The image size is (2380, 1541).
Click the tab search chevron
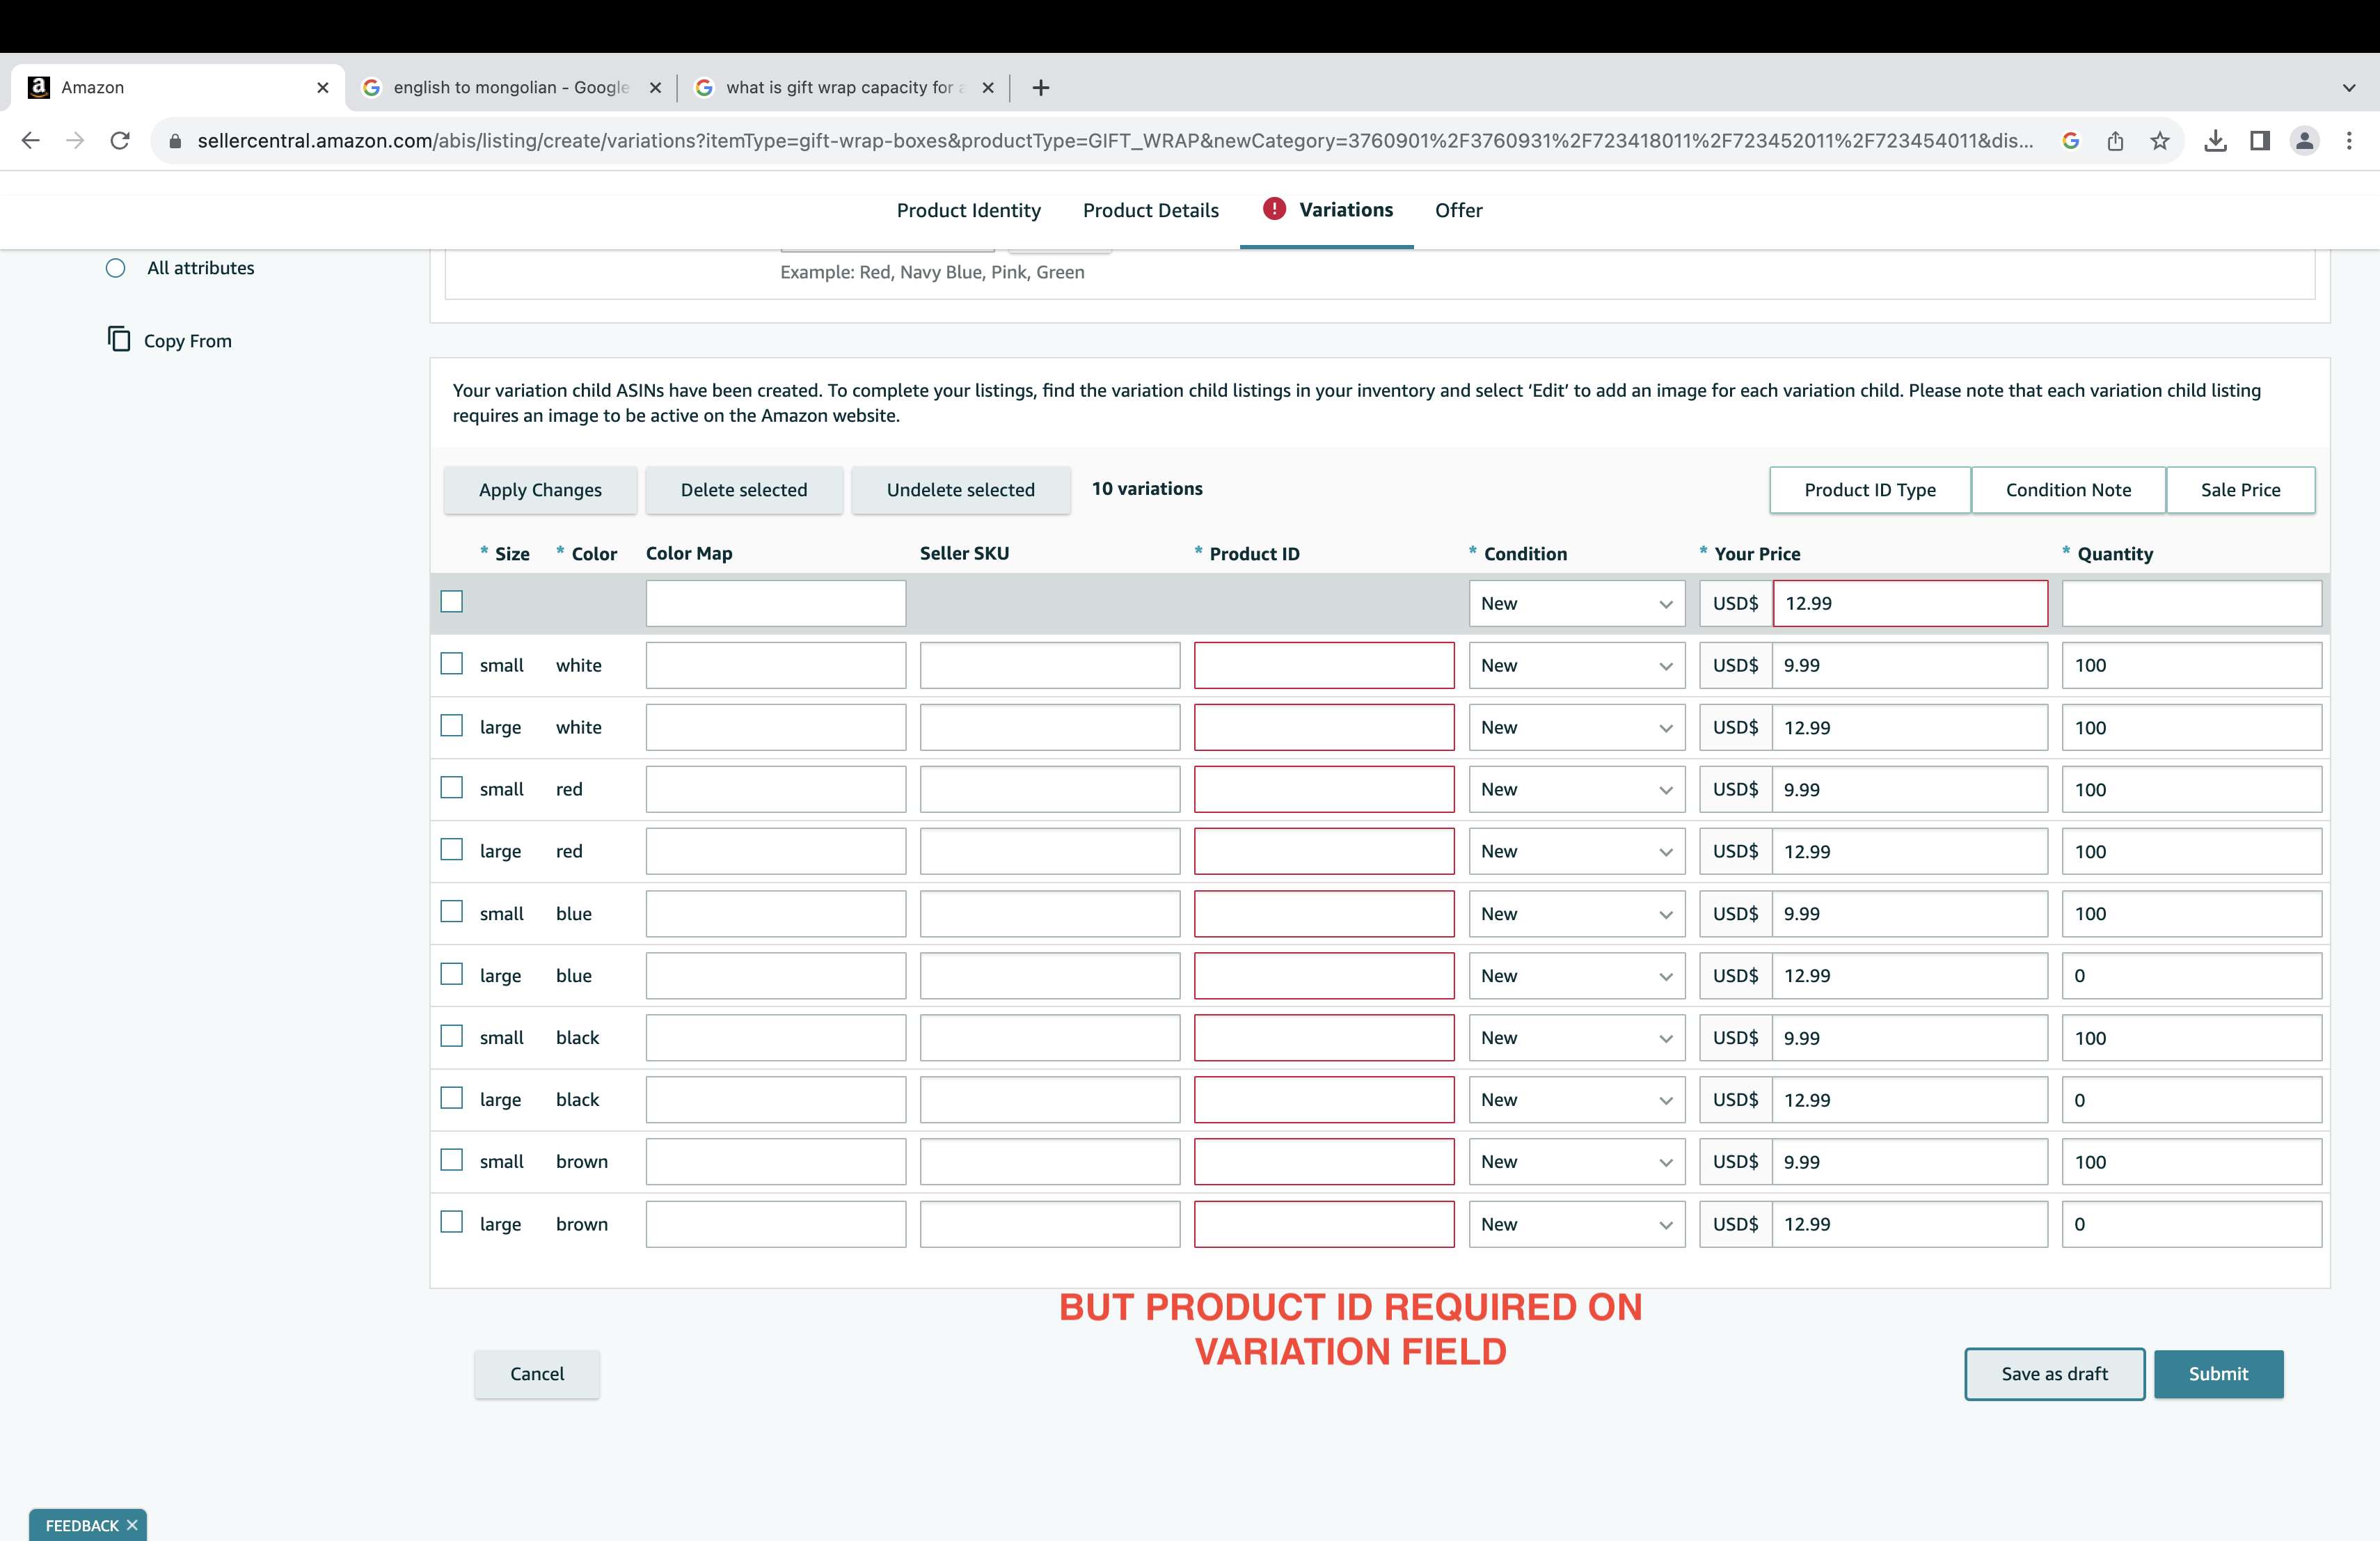pos(2349,88)
